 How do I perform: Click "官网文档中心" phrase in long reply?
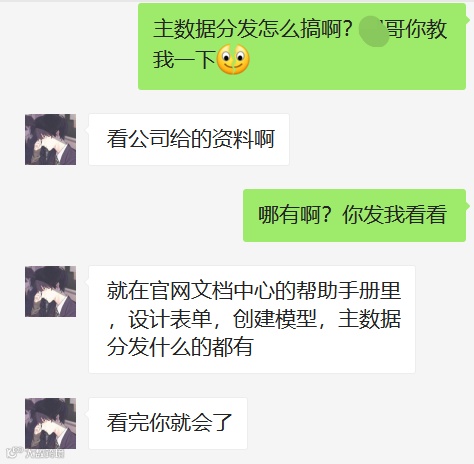[212, 291]
